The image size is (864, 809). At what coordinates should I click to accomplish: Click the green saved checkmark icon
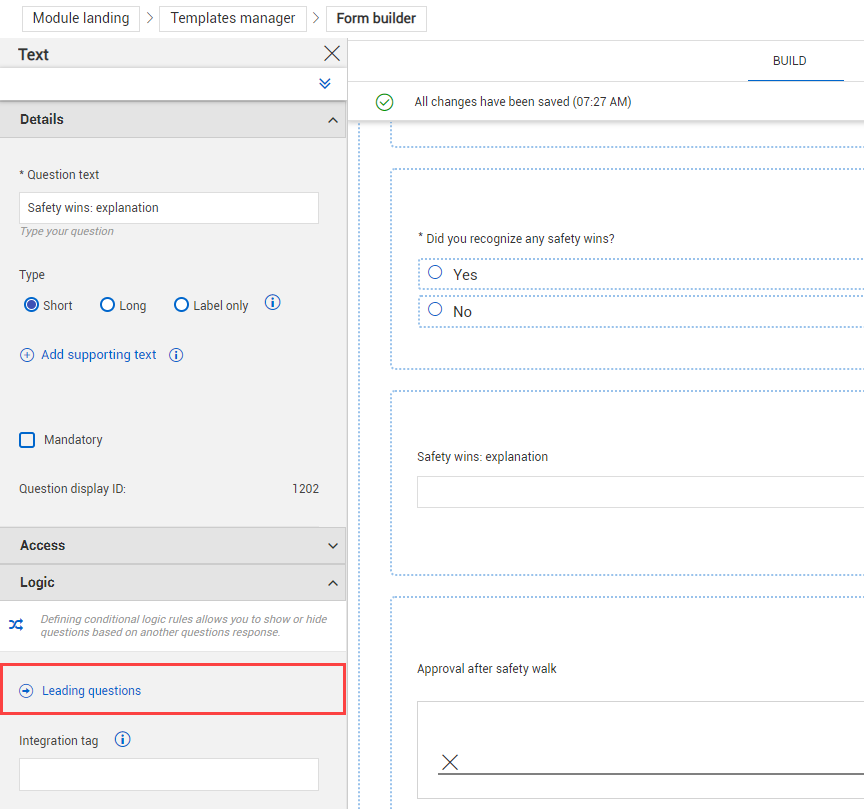point(384,102)
